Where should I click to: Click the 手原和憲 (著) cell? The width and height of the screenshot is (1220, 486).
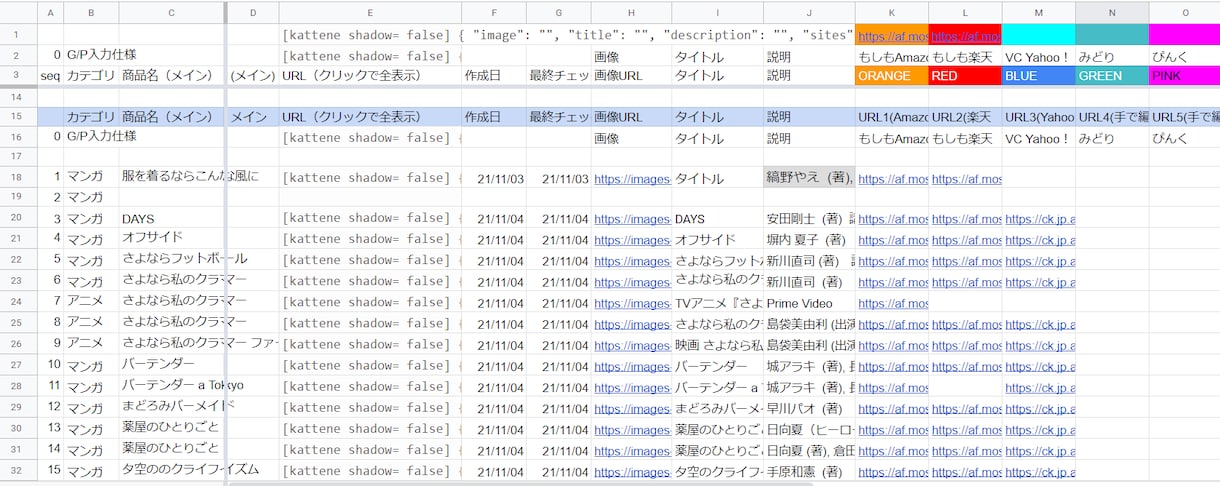(x=809, y=471)
